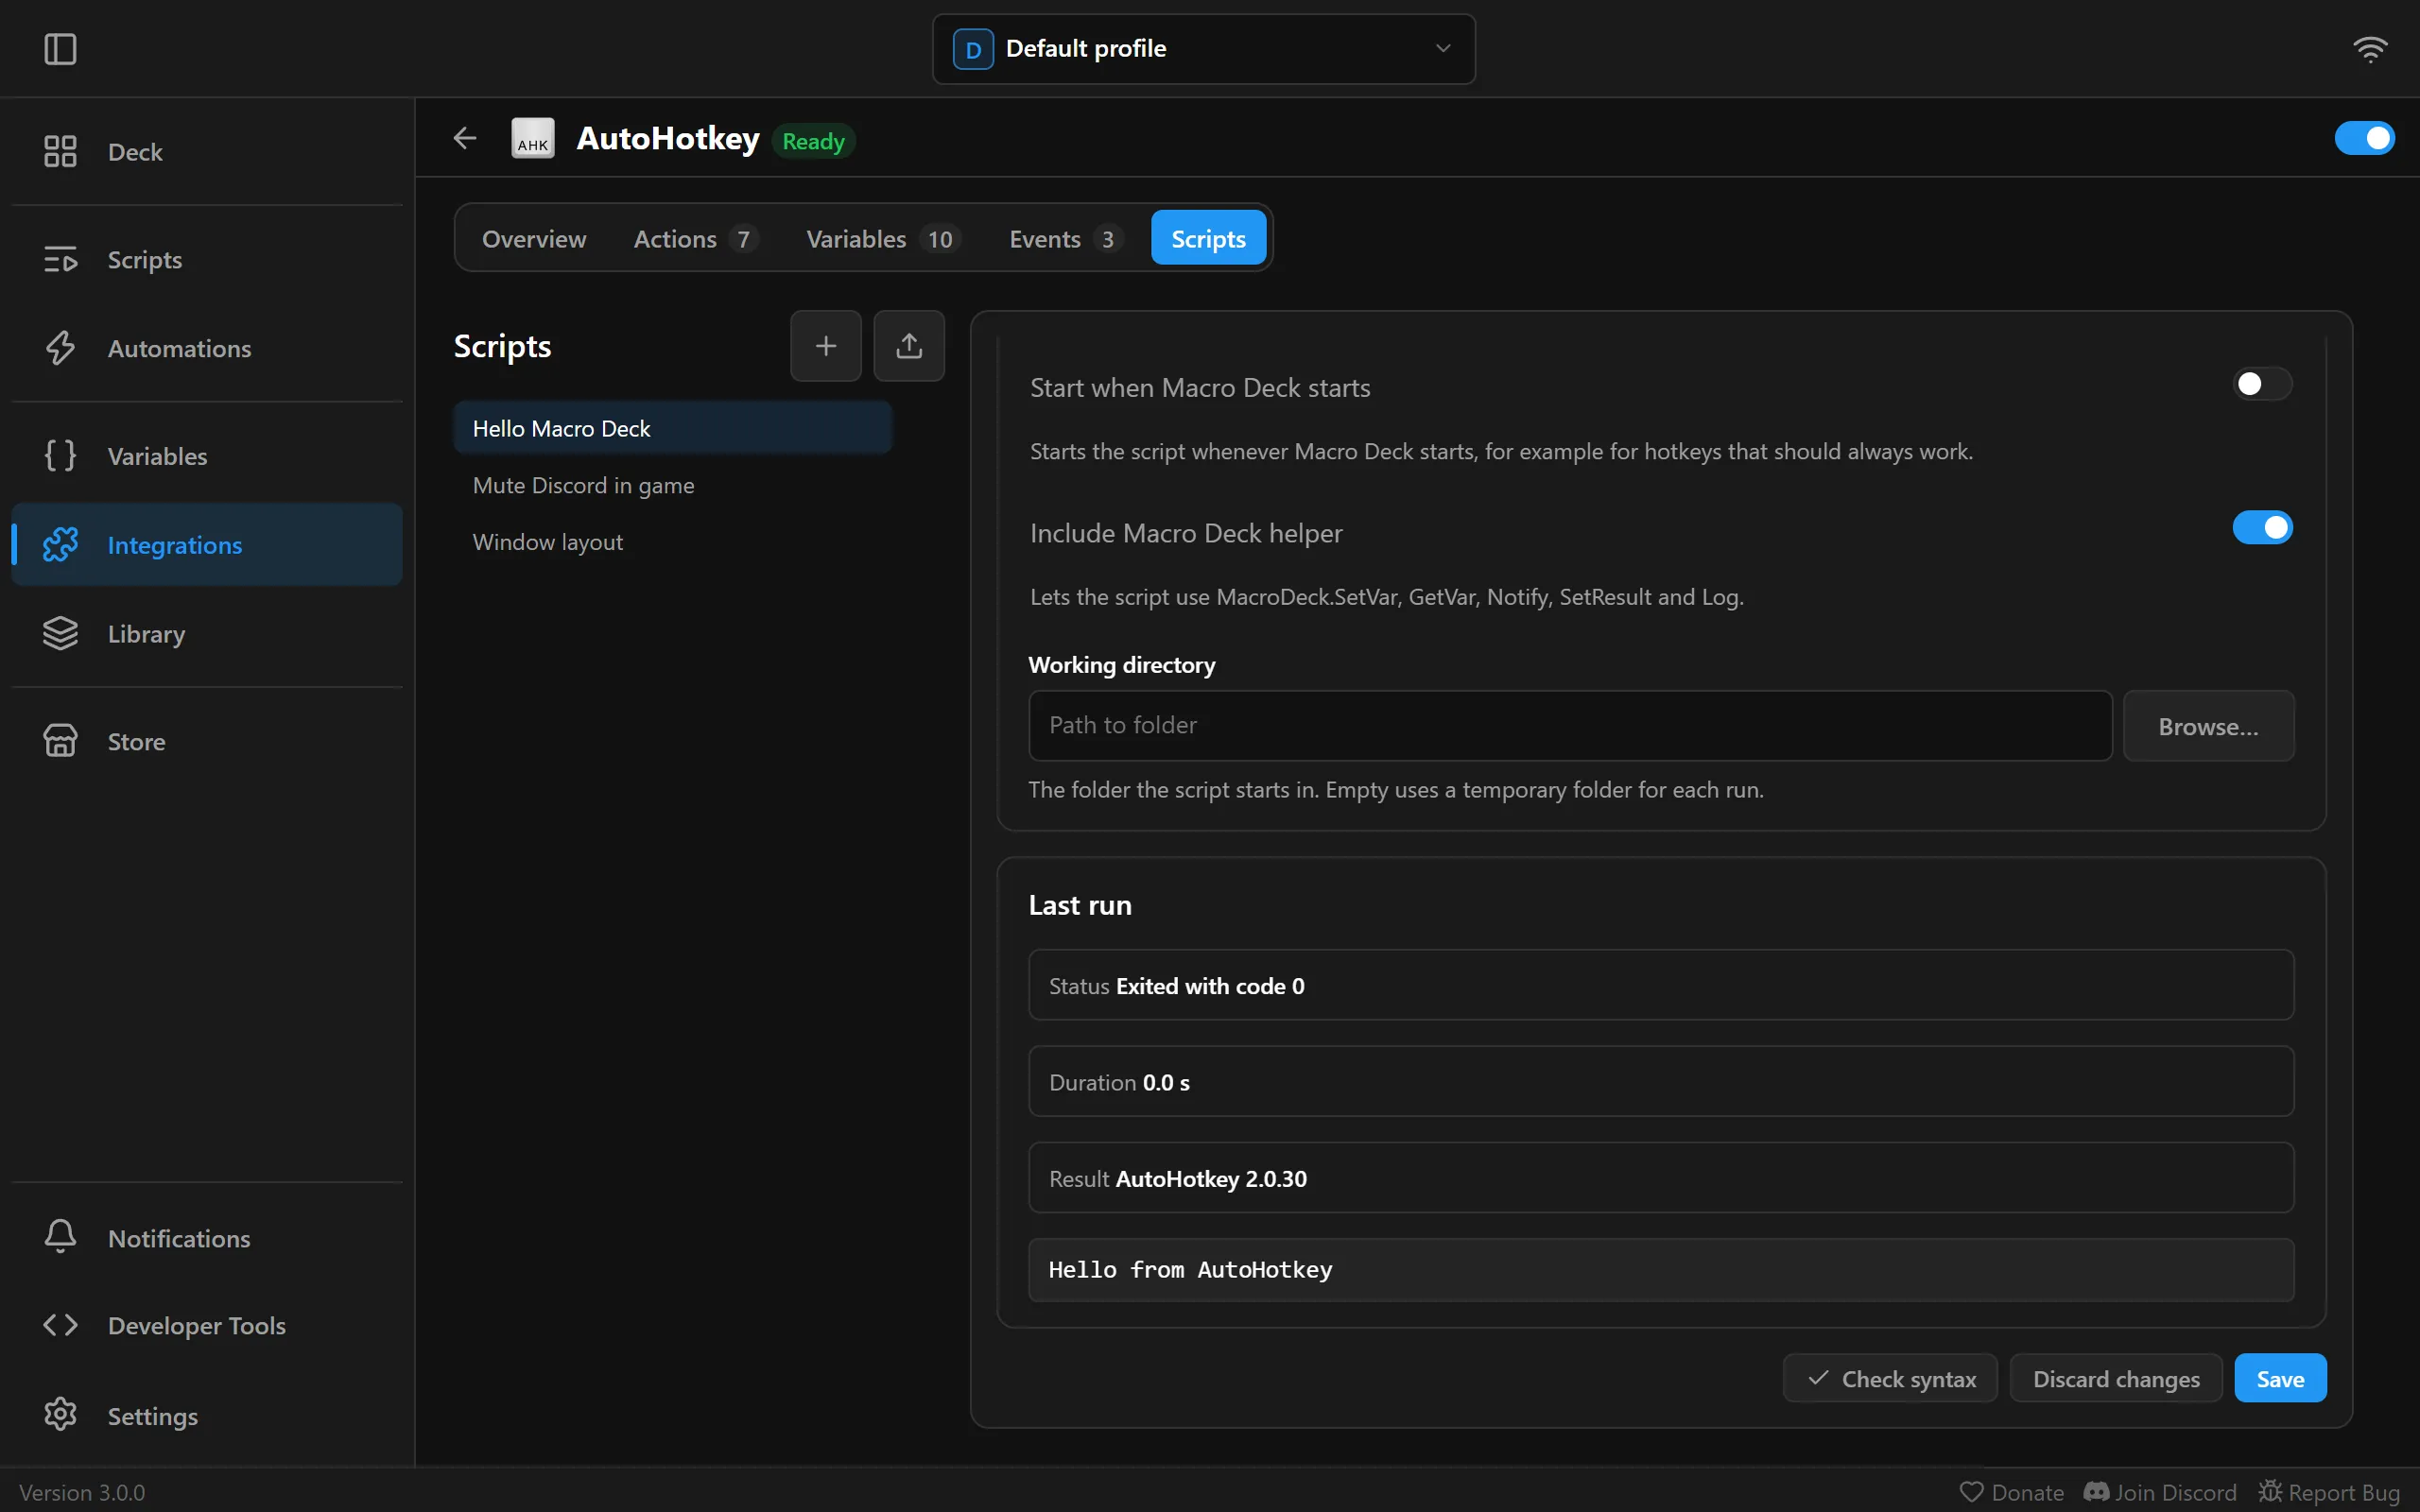Click the Exited with code 0 status
The width and height of the screenshot is (2420, 1512).
(1210, 985)
